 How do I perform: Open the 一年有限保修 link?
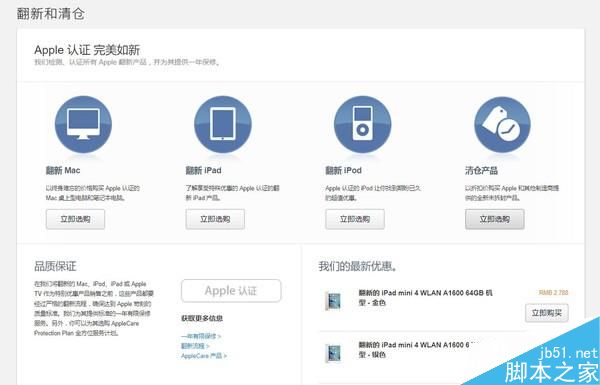tap(201, 336)
